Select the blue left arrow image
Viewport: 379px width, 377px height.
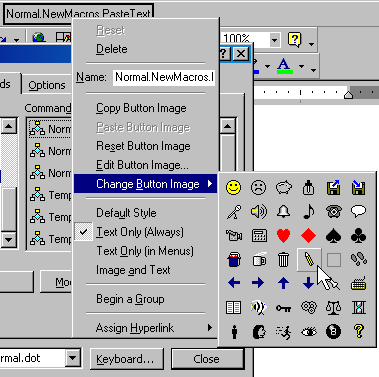coord(233,283)
